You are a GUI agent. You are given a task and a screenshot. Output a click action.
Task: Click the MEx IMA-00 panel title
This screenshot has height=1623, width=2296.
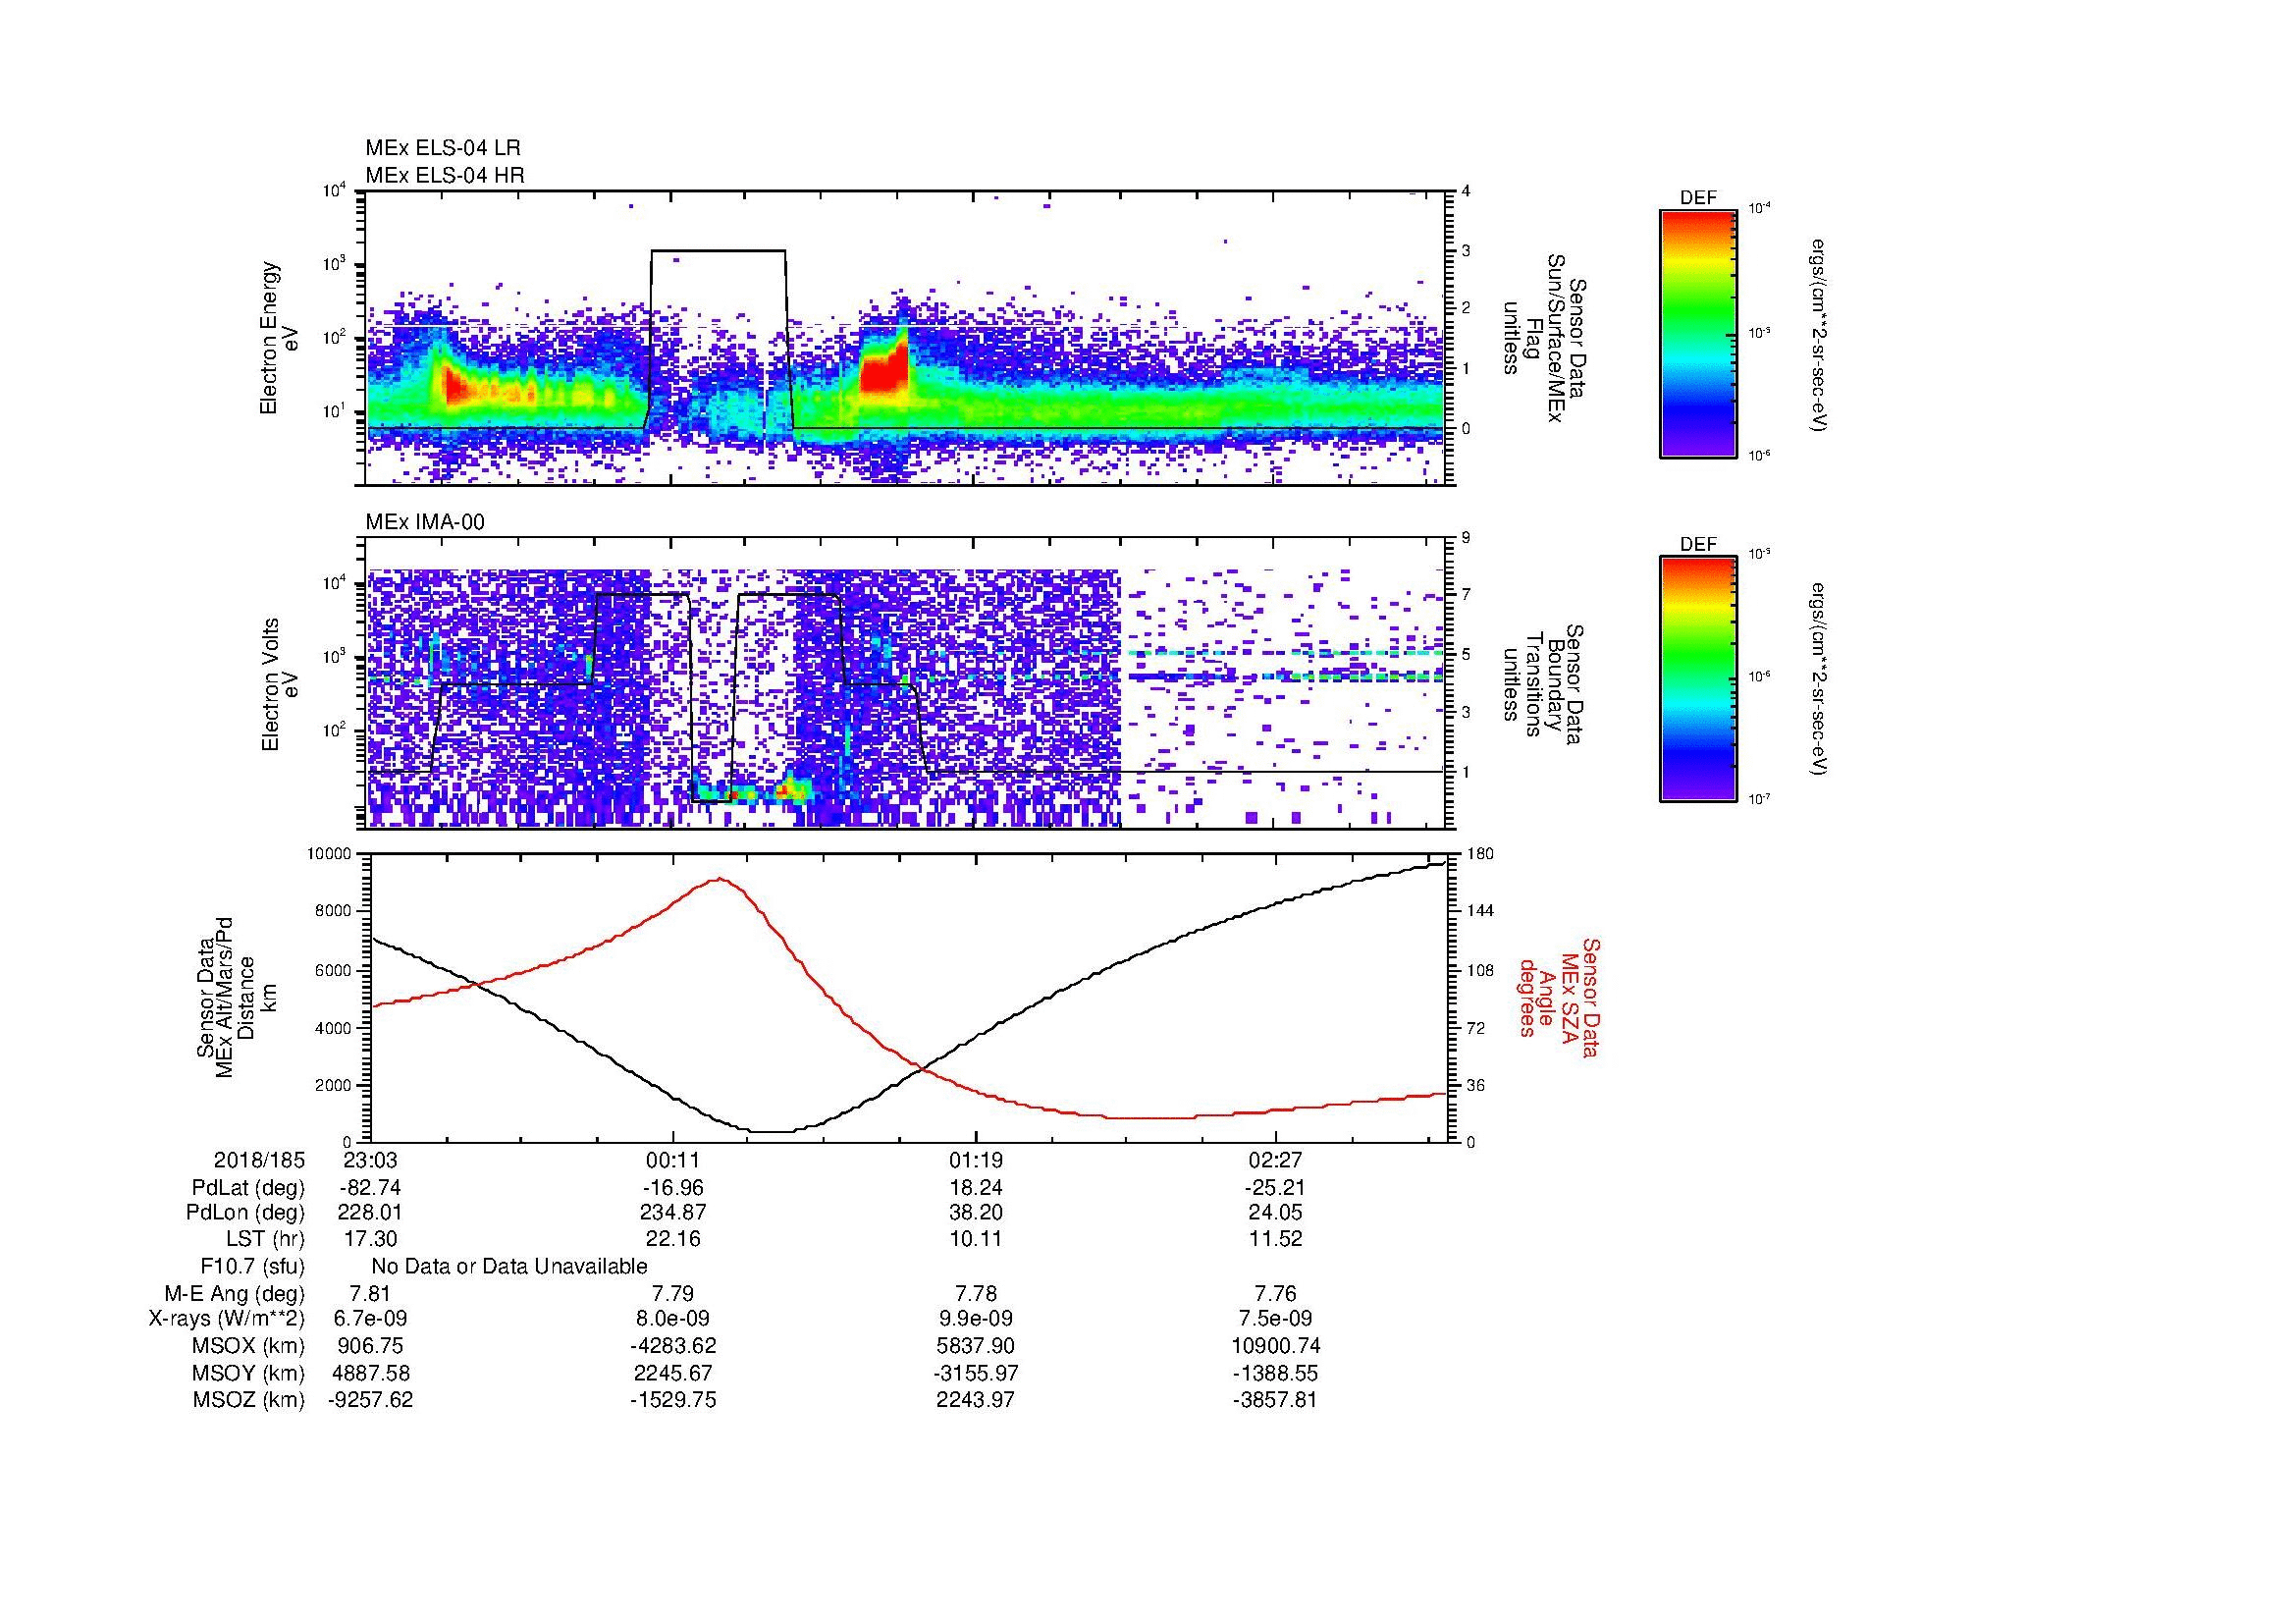coord(425,522)
